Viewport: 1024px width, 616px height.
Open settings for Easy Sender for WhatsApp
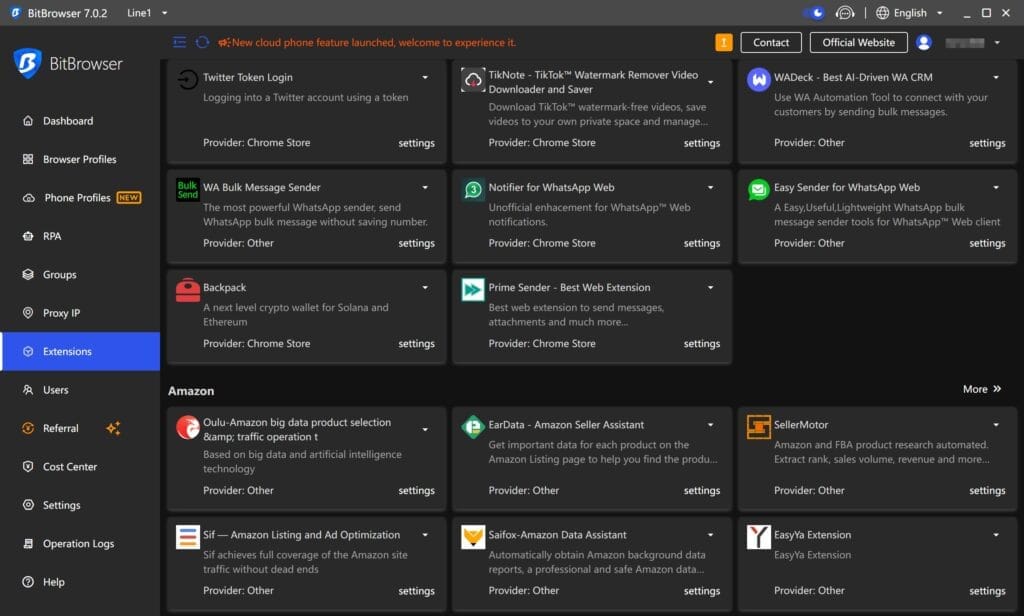click(x=987, y=243)
